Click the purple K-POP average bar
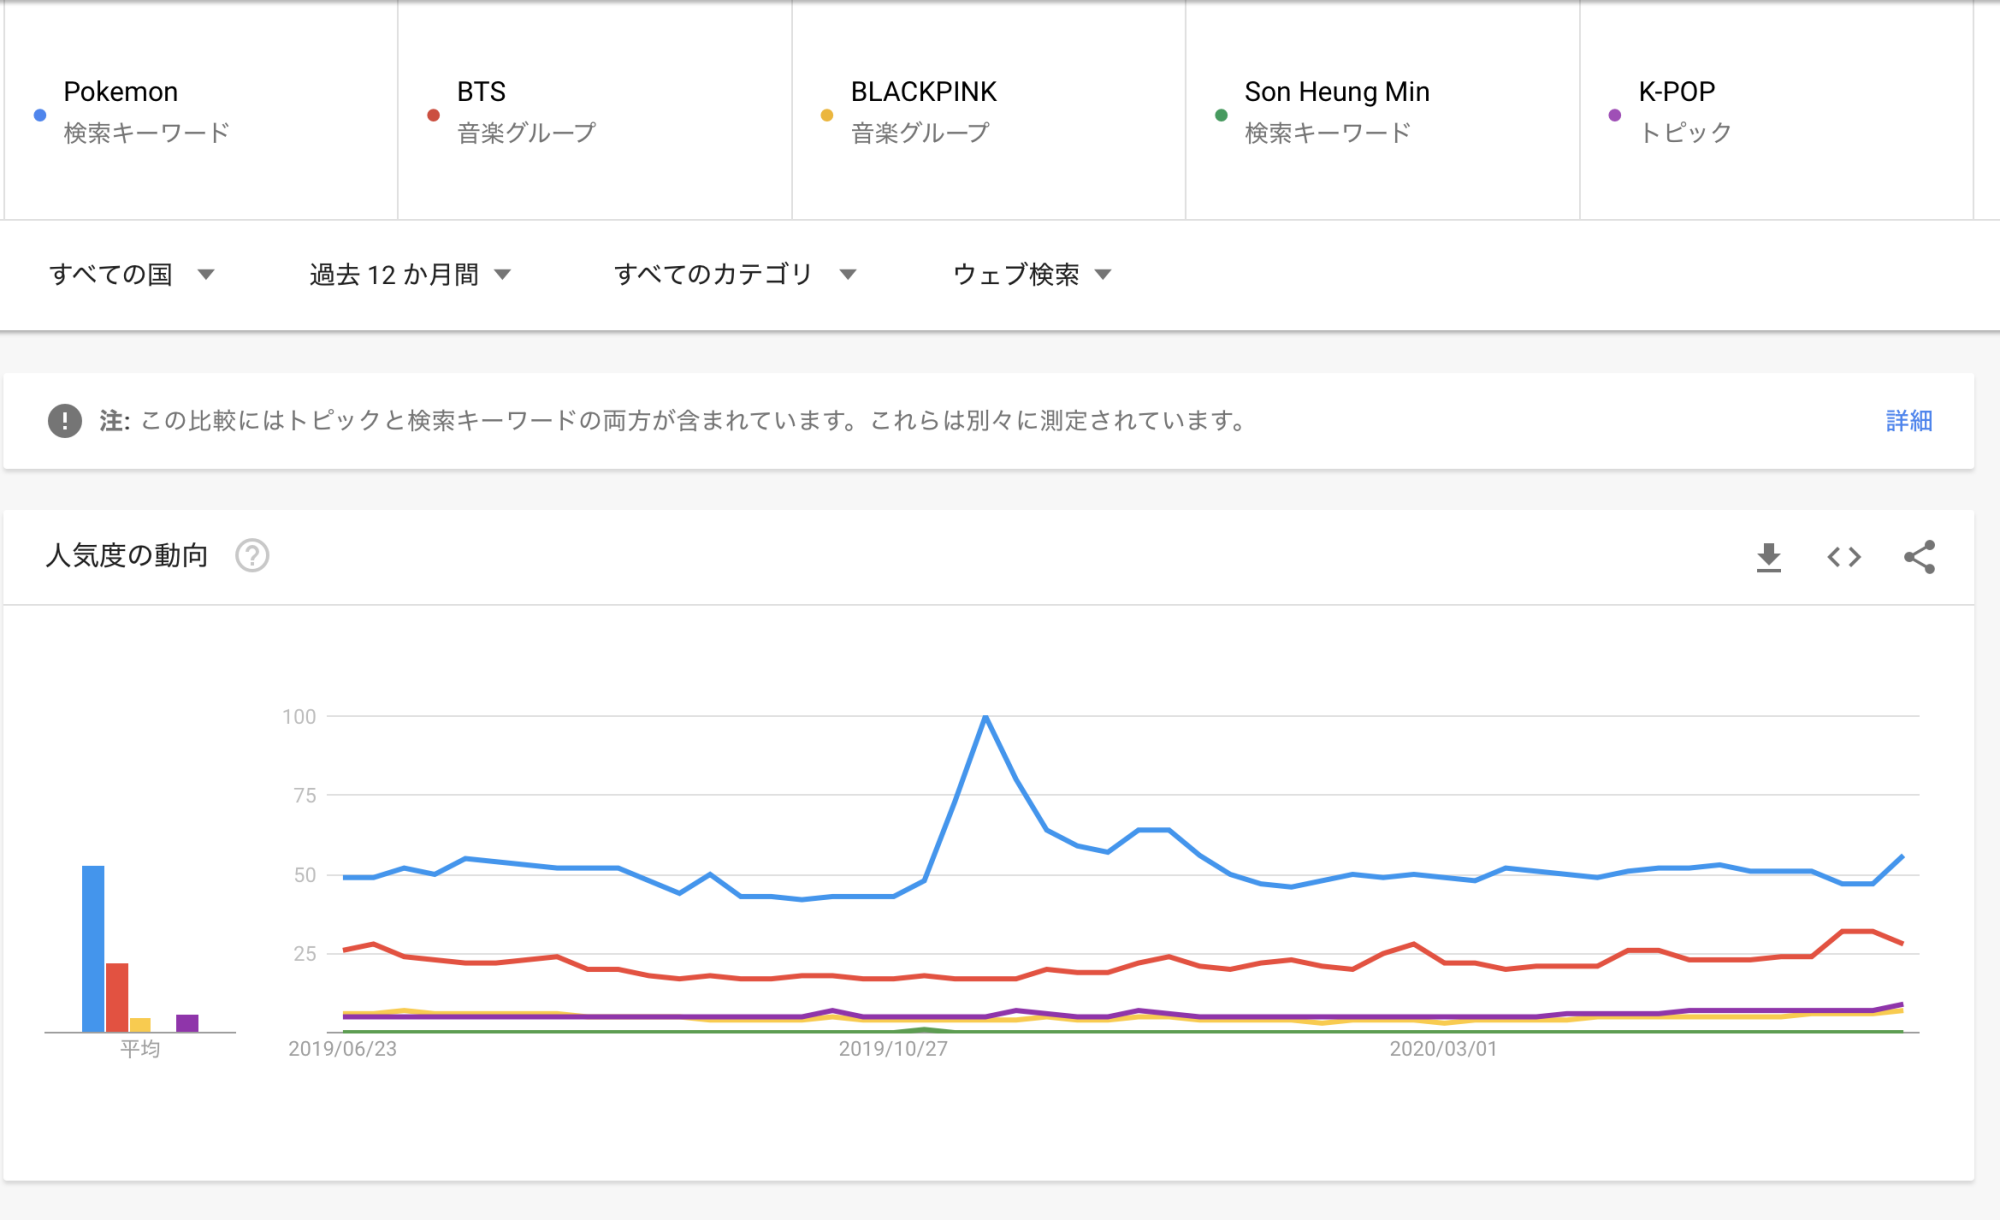 click(187, 1023)
